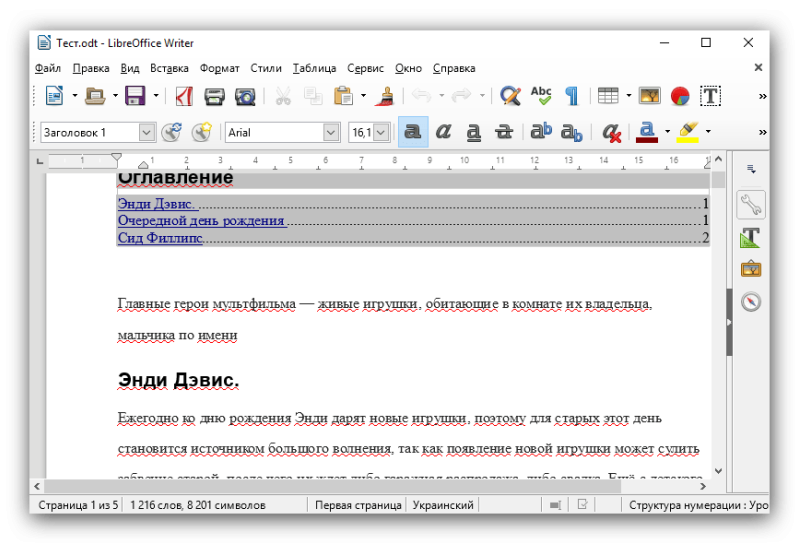The image size is (800, 544).
Task: Toggle Italic formatting
Action: pyautogui.click(x=443, y=132)
